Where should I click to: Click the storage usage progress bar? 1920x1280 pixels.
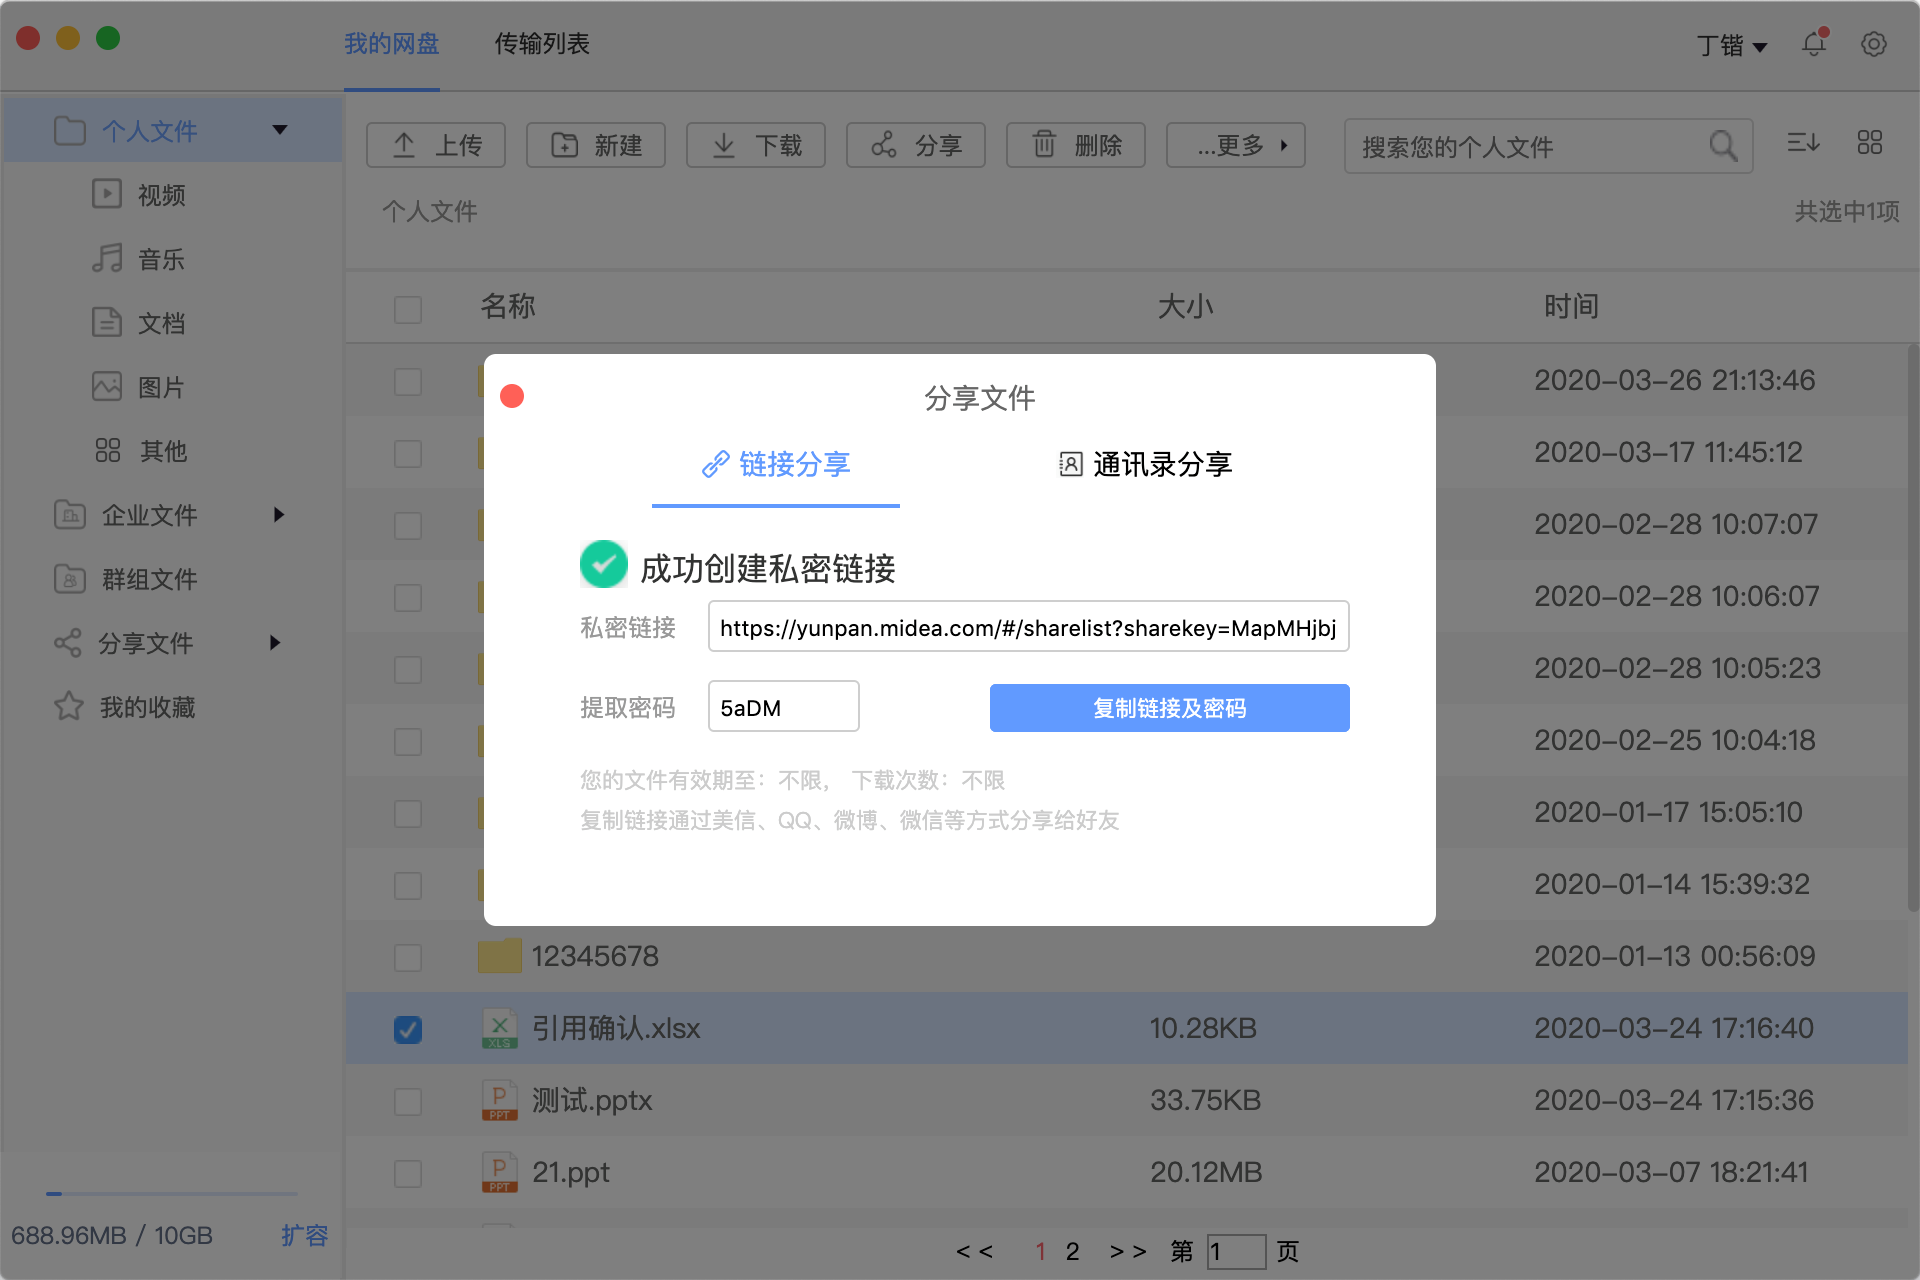click(172, 1193)
